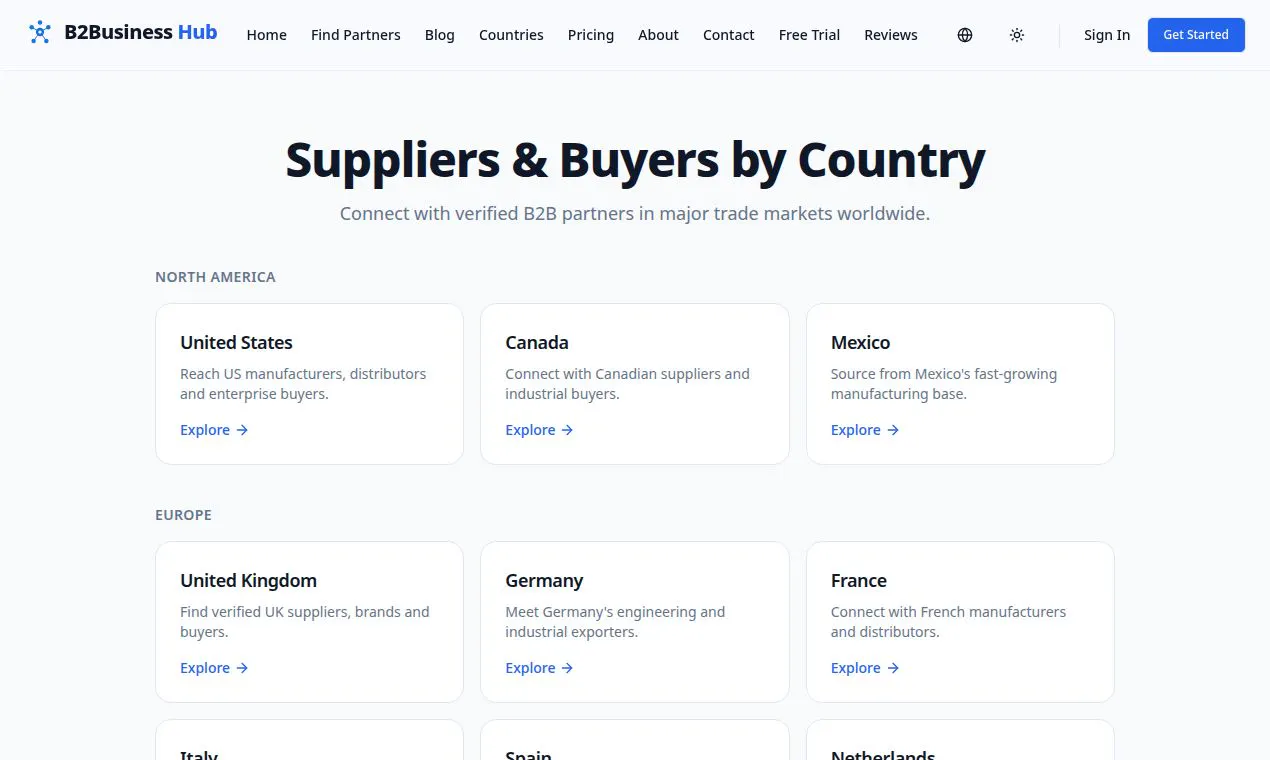Explore the United States card link
Viewport: 1270px width, 760px height.
(x=214, y=430)
